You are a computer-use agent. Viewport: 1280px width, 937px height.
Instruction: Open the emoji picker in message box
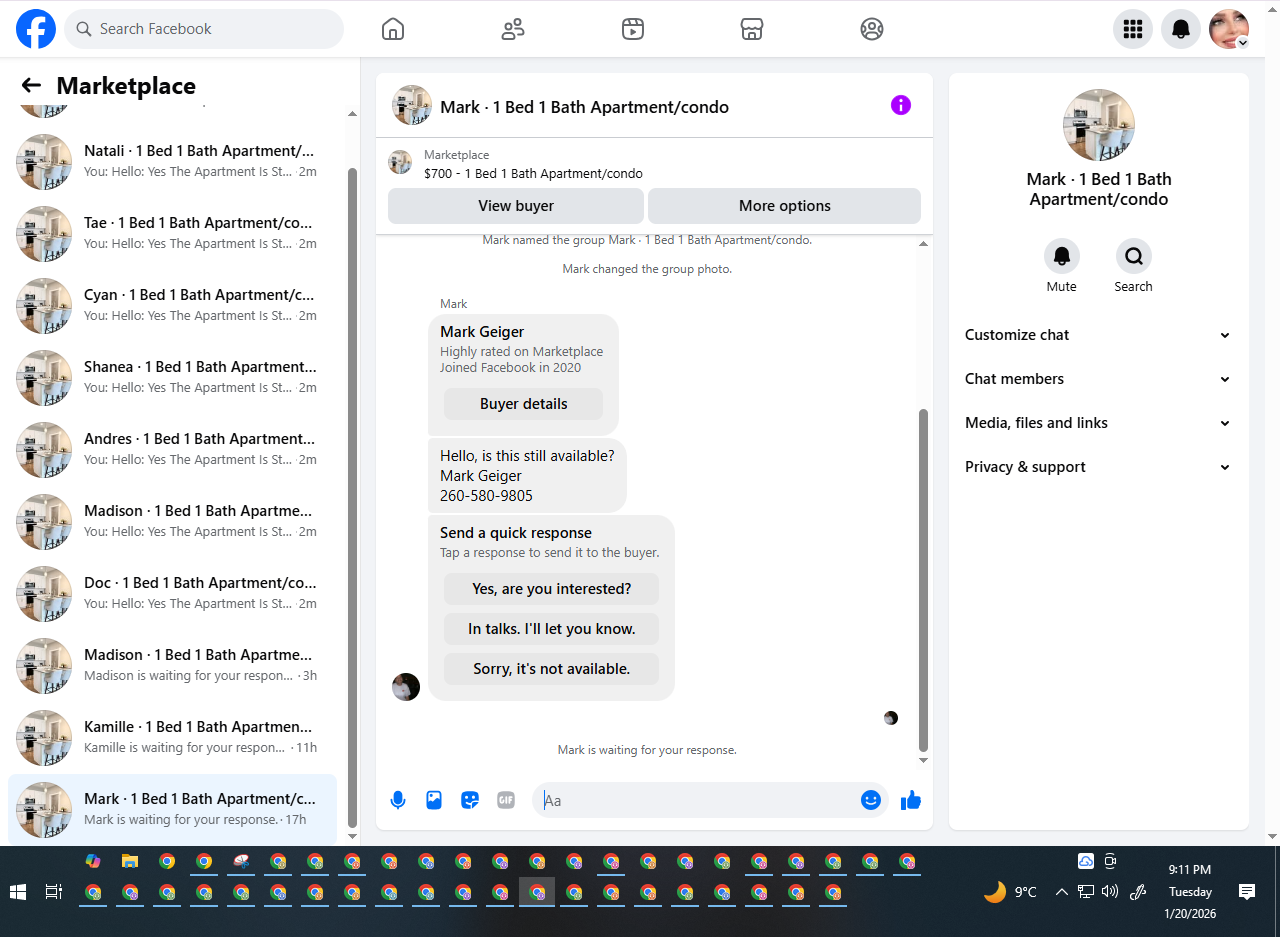(871, 800)
